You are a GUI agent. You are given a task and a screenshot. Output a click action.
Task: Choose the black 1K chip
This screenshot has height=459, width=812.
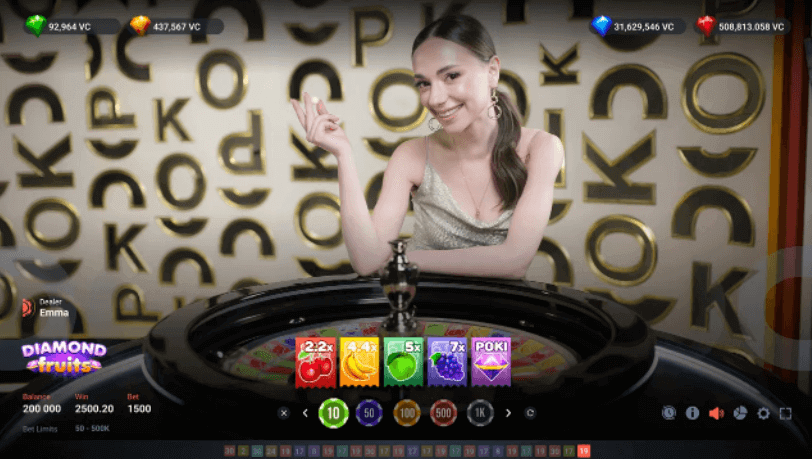pos(480,413)
